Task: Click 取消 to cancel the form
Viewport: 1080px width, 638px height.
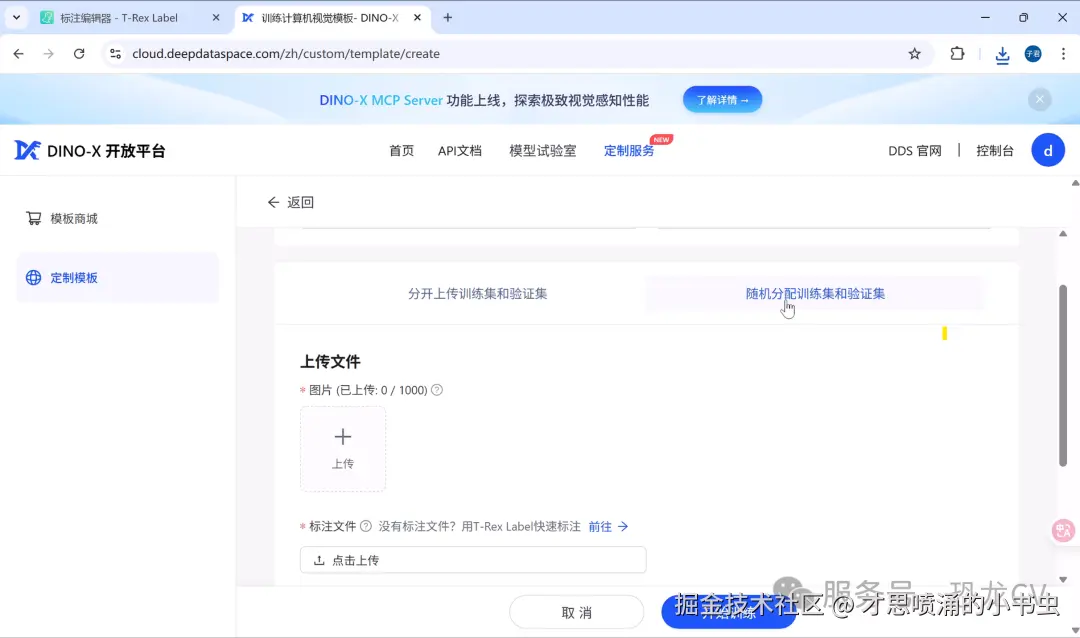Action: (x=577, y=611)
